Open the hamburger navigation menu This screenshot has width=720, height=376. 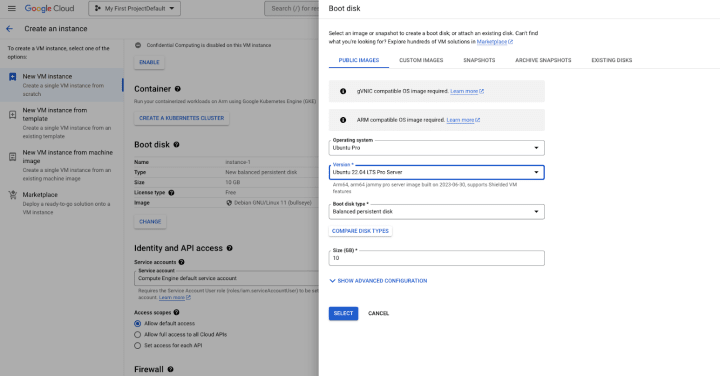click(11, 8)
